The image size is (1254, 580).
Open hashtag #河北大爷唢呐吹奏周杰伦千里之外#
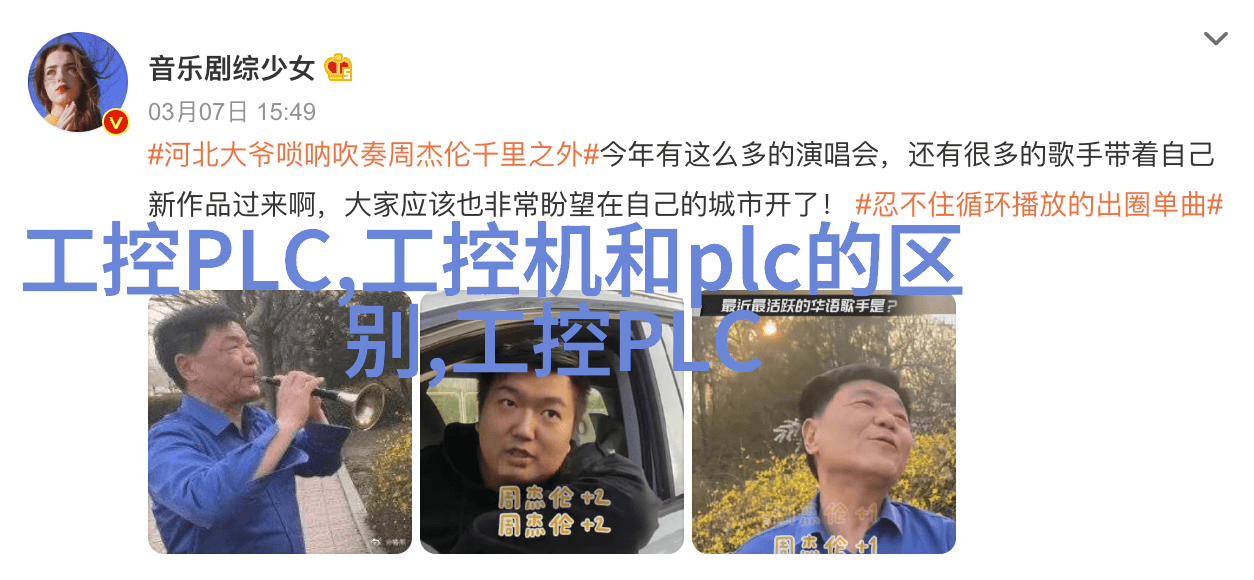(373, 155)
